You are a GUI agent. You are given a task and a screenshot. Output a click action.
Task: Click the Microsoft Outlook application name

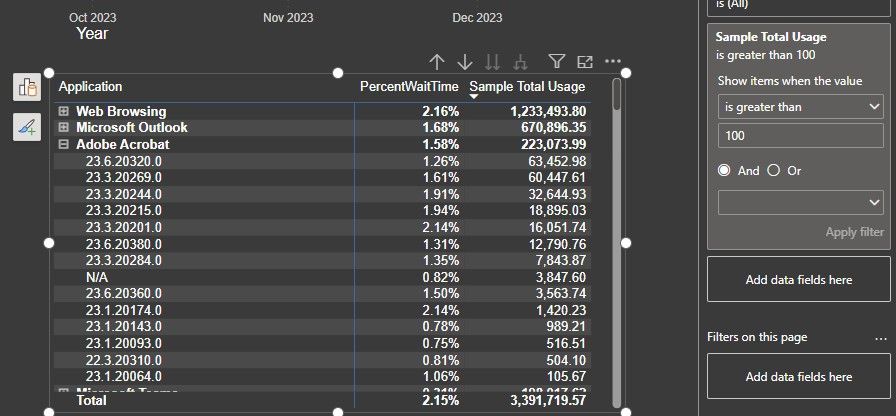click(132, 127)
